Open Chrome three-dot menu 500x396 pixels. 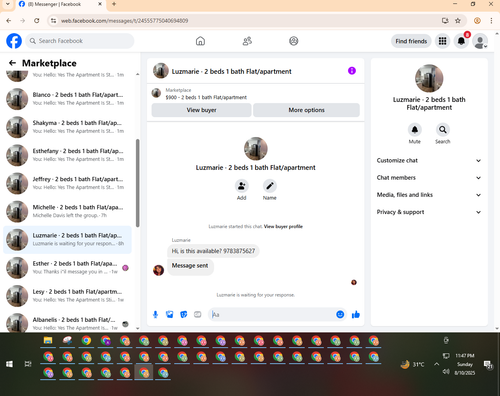491,21
